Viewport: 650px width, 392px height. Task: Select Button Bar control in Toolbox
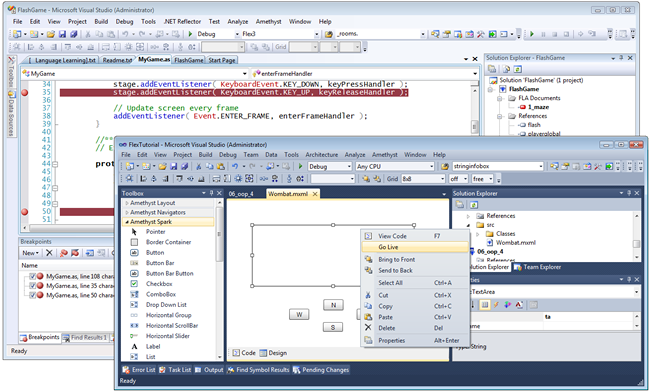coord(160,263)
